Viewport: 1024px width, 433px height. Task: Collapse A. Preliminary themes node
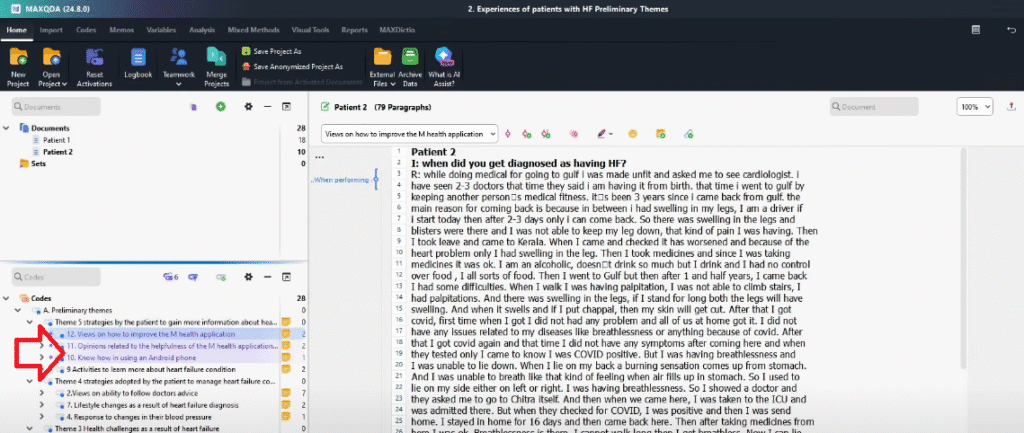pyautogui.click(x=18, y=310)
